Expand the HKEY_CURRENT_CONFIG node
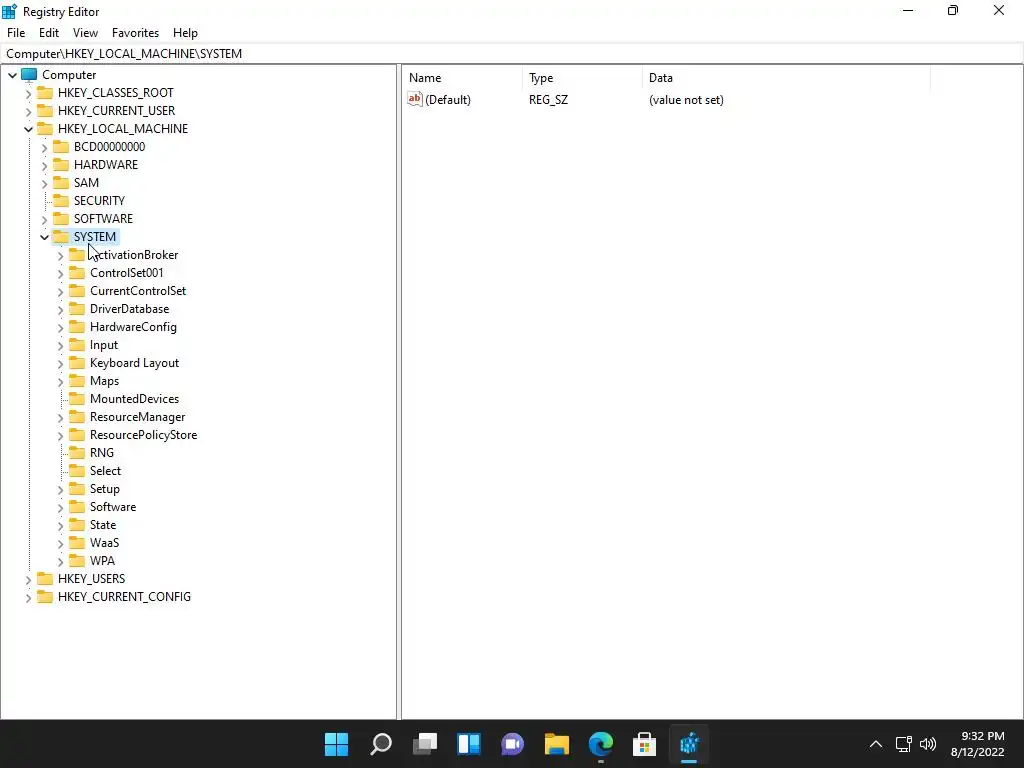The image size is (1024, 768). pos(28,597)
